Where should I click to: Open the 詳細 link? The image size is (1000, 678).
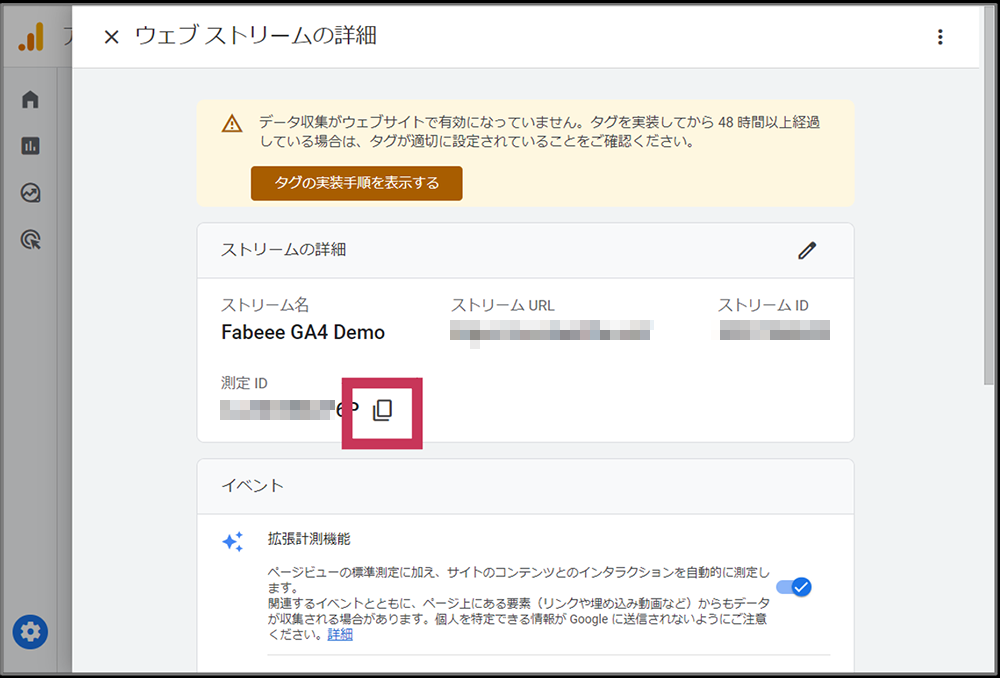[340, 635]
